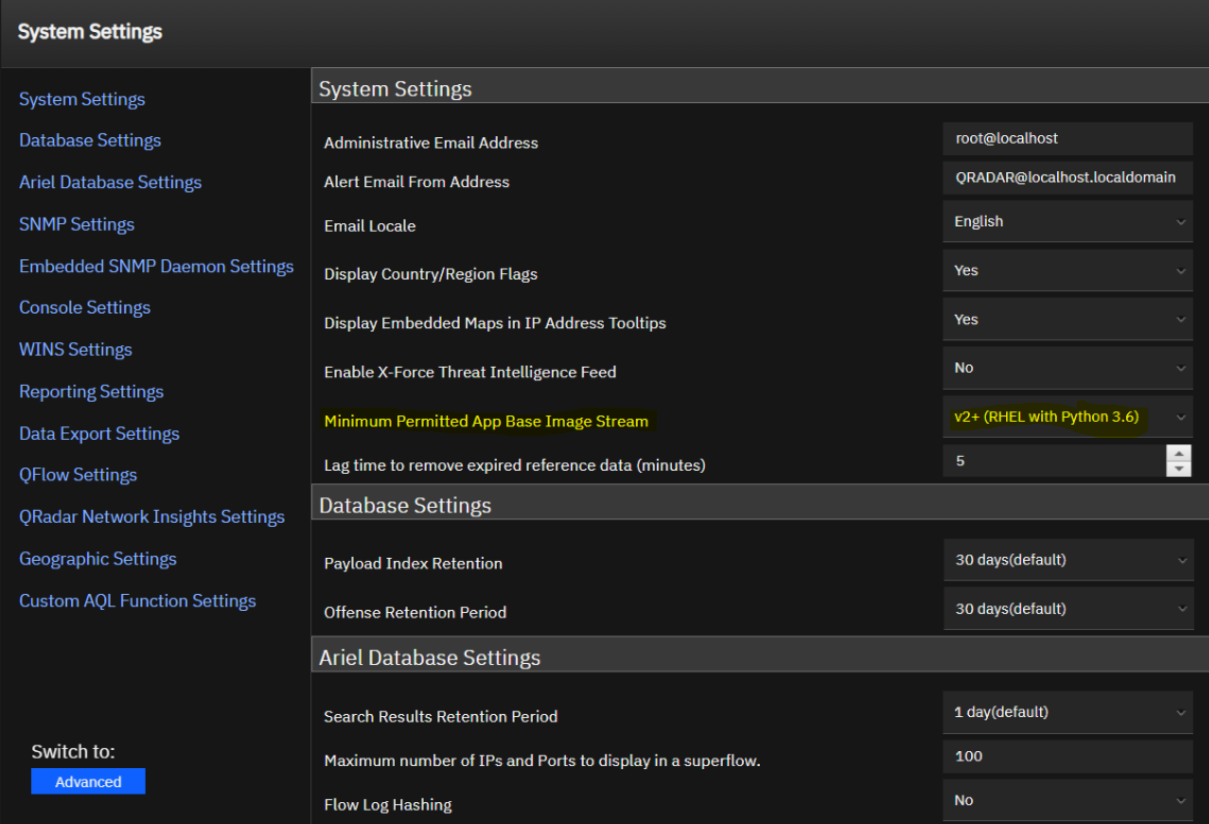
Task: Increase lag time with stepper up arrow
Action: (x=1179, y=453)
